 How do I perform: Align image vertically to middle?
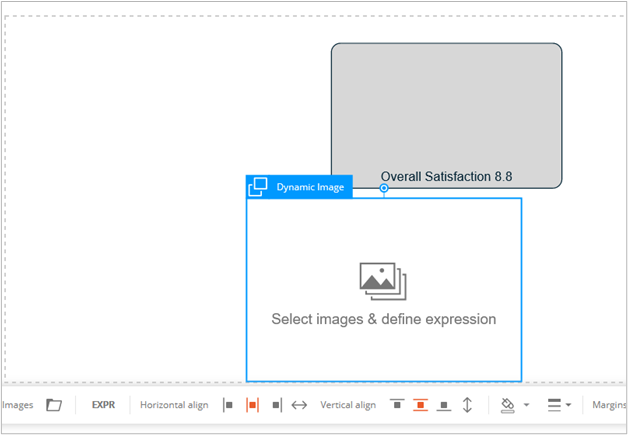(x=420, y=405)
